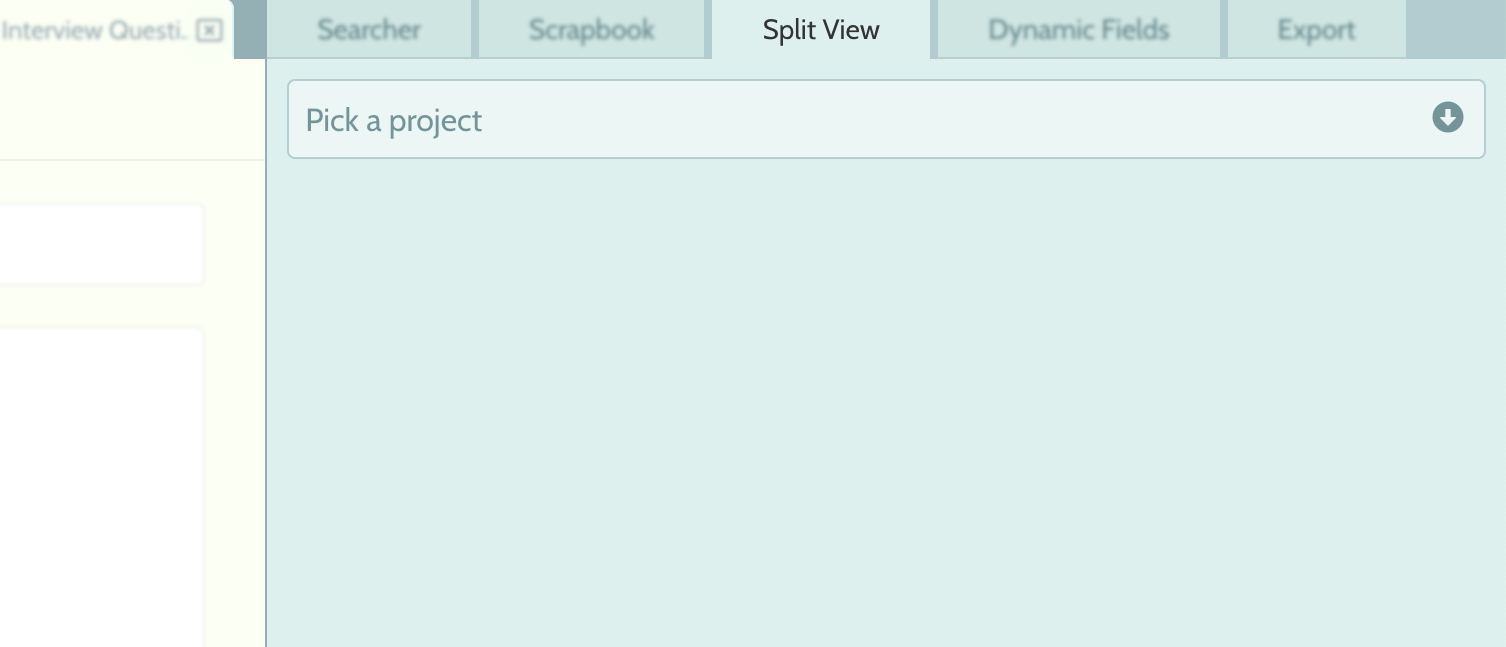The width and height of the screenshot is (1506, 647).
Task: Close the Interview Questi.. document tab
Action: coord(209,31)
